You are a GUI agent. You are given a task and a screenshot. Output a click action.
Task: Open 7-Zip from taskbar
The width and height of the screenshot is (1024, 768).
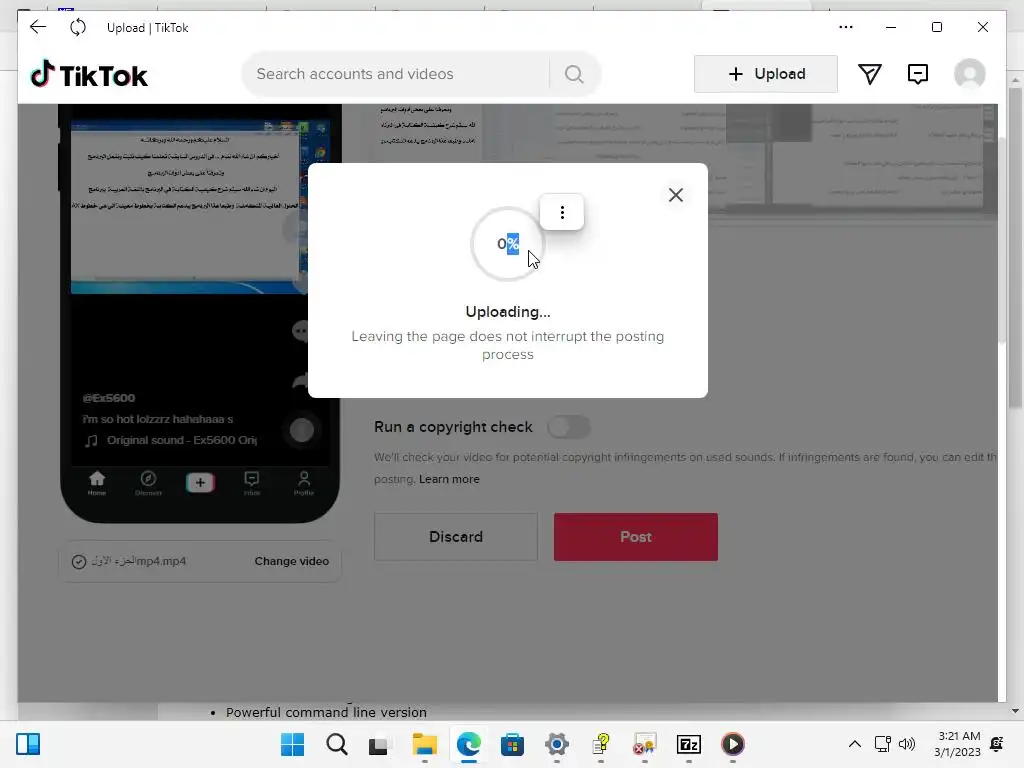[689, 744]
